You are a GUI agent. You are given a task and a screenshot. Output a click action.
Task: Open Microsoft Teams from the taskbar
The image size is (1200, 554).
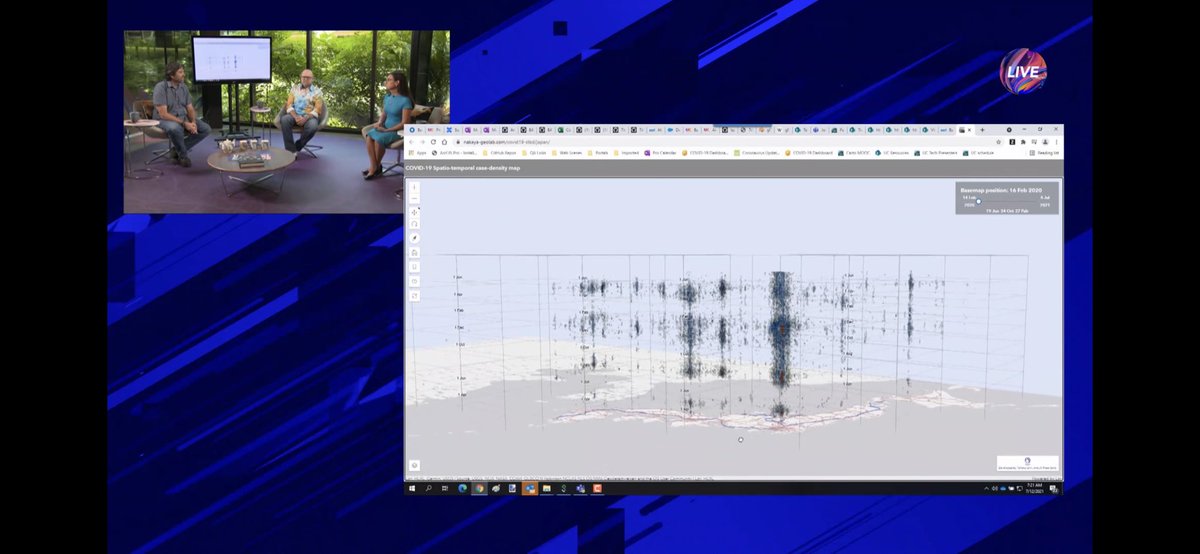click(580, 489)
